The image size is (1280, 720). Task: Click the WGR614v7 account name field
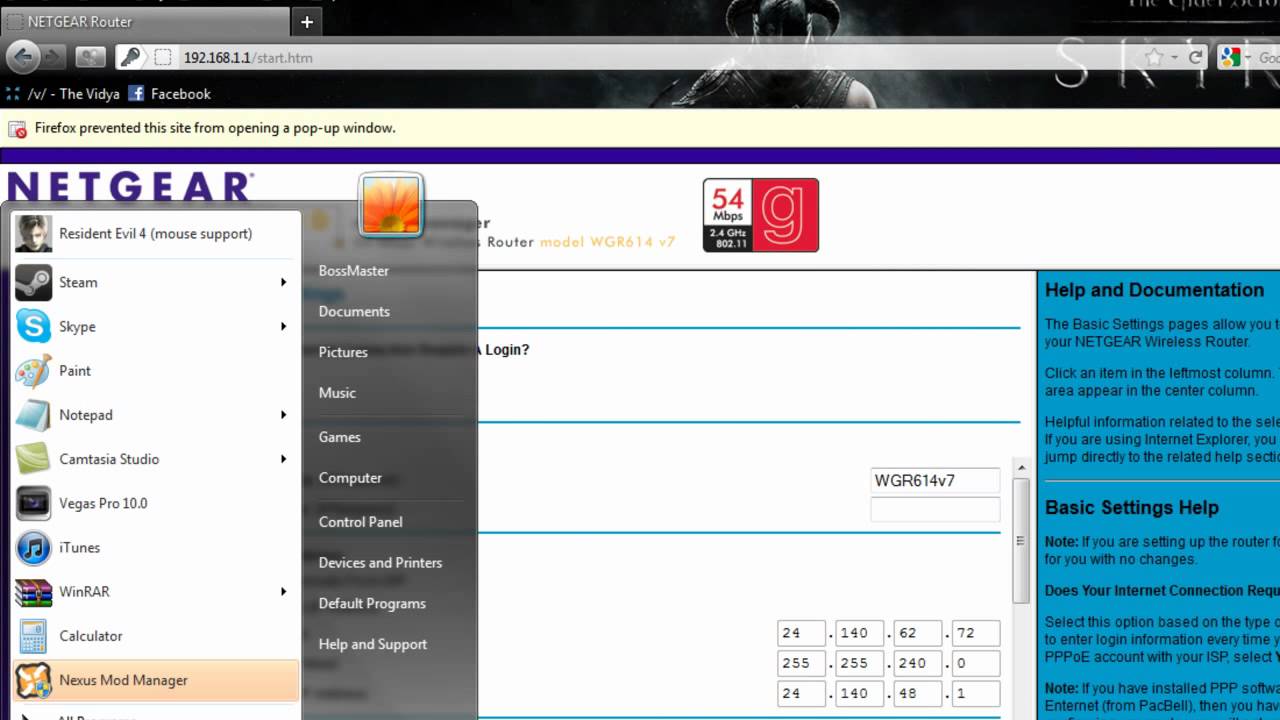point(935,481)
